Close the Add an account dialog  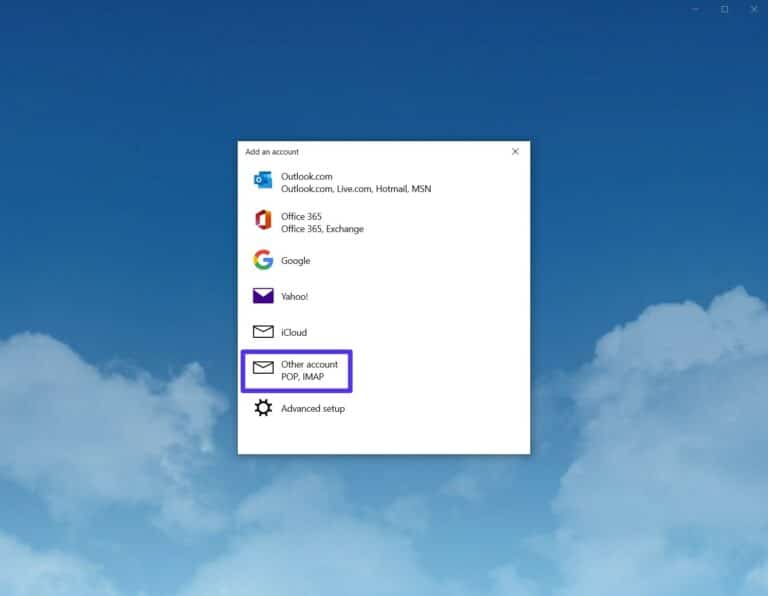[515, 151]
